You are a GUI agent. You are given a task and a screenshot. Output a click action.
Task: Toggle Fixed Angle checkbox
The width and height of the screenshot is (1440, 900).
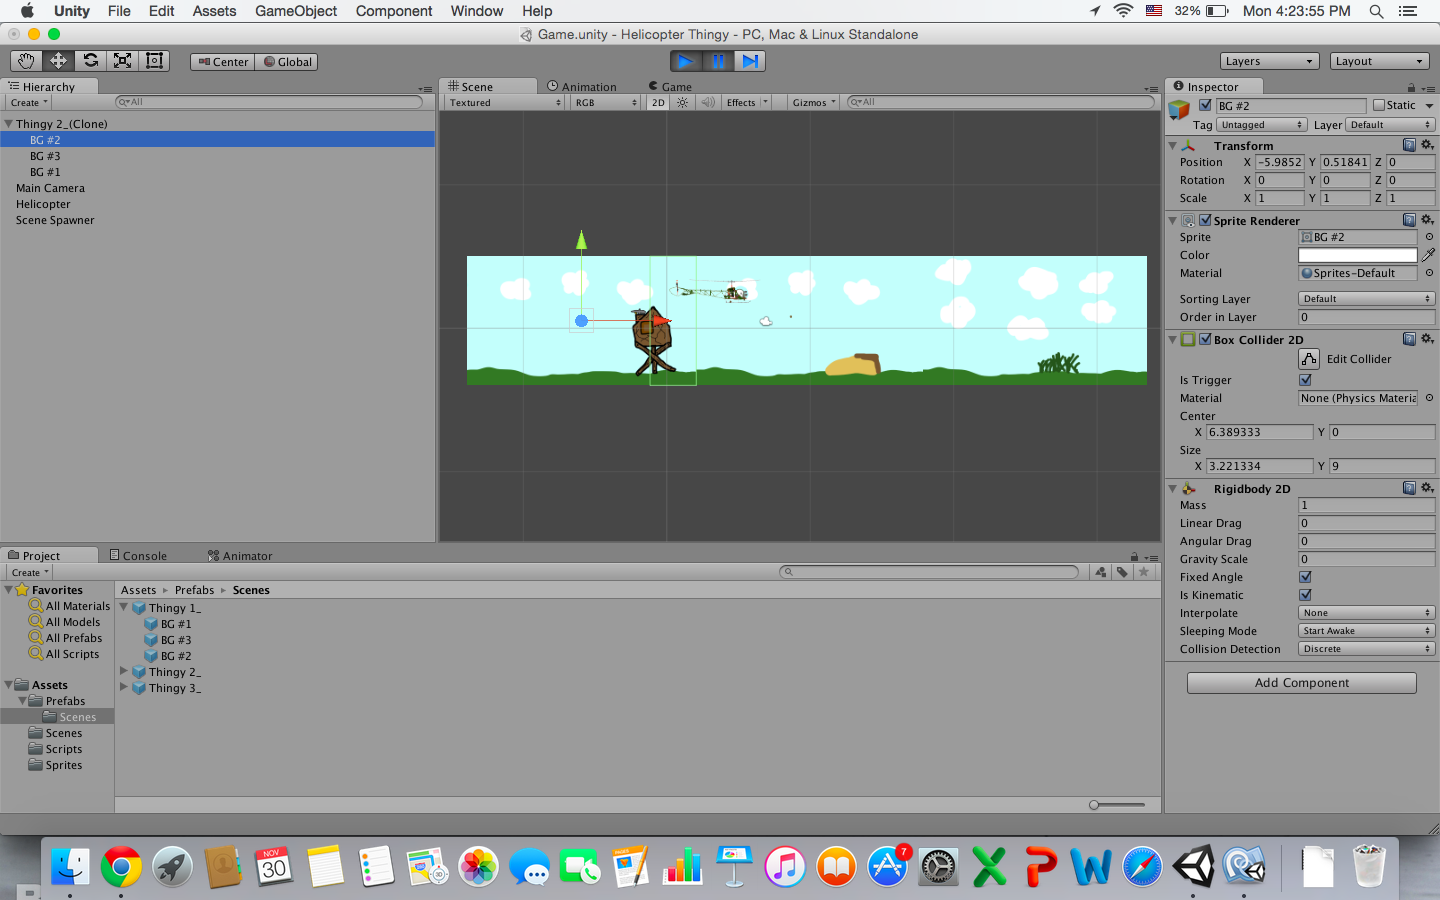[1305, 577]
